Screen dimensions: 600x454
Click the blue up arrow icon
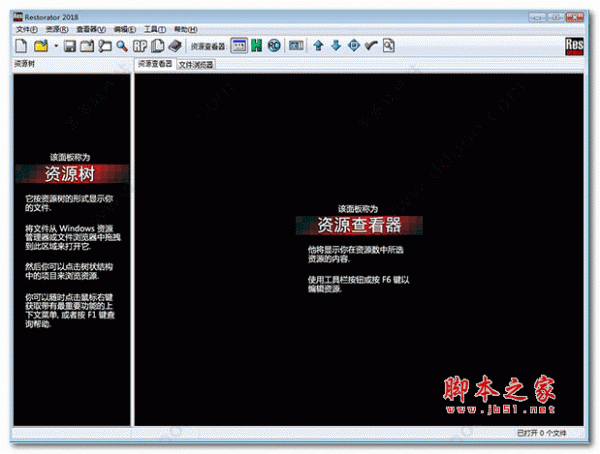click(318, 46)
